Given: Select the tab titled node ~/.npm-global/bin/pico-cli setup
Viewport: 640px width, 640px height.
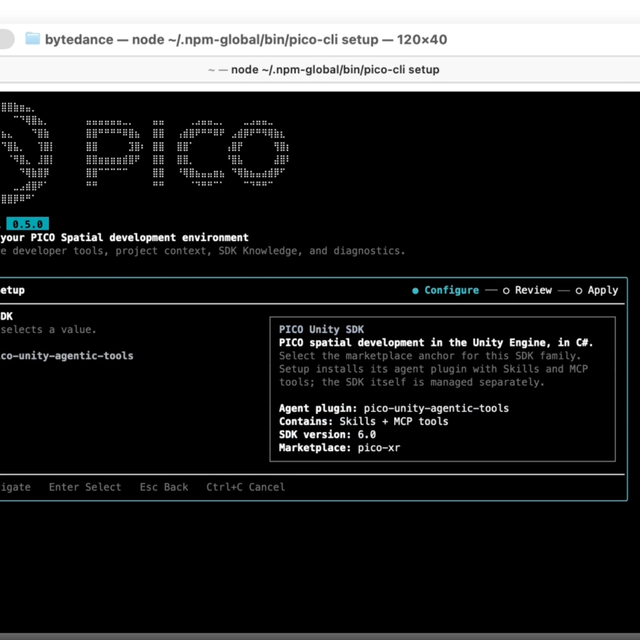Looking at the screenshot, I should (x=324, y=70).
